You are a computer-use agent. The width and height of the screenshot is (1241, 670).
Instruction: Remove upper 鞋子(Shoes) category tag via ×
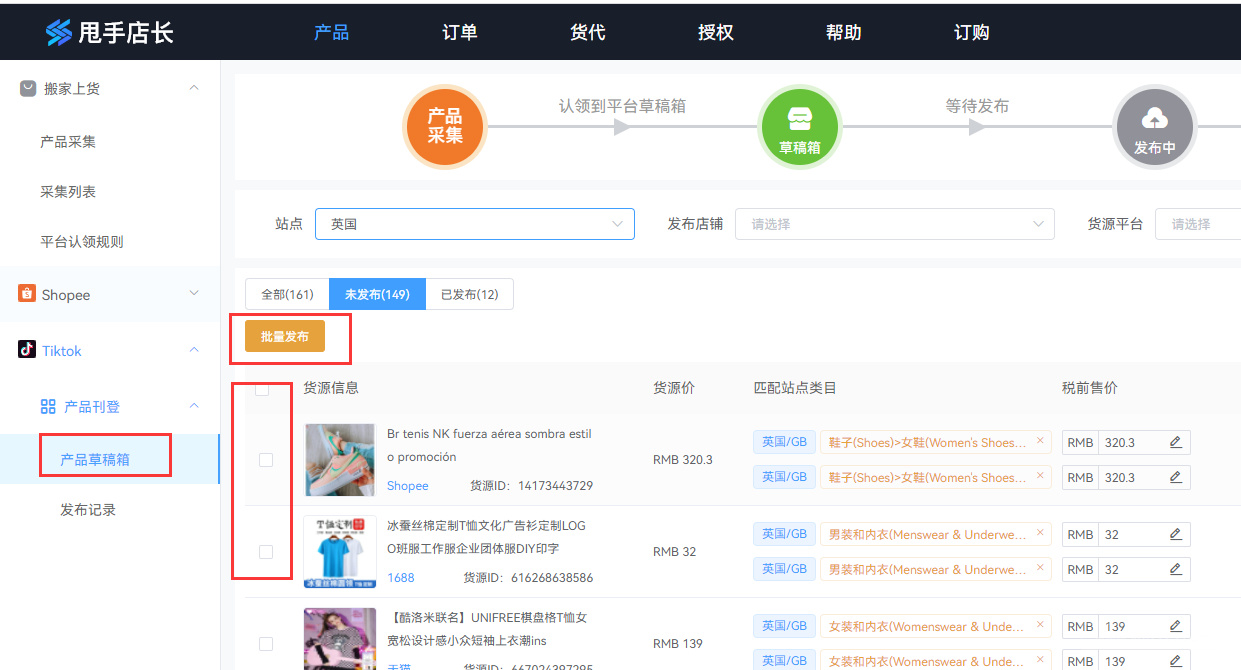coord(1040,441)
